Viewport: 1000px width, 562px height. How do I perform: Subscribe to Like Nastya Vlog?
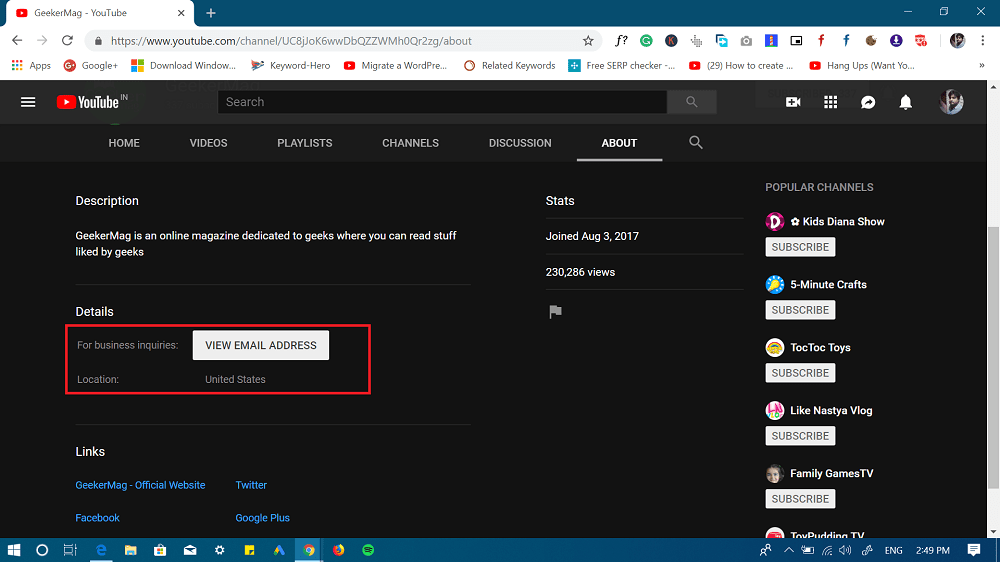pos(800,436)
